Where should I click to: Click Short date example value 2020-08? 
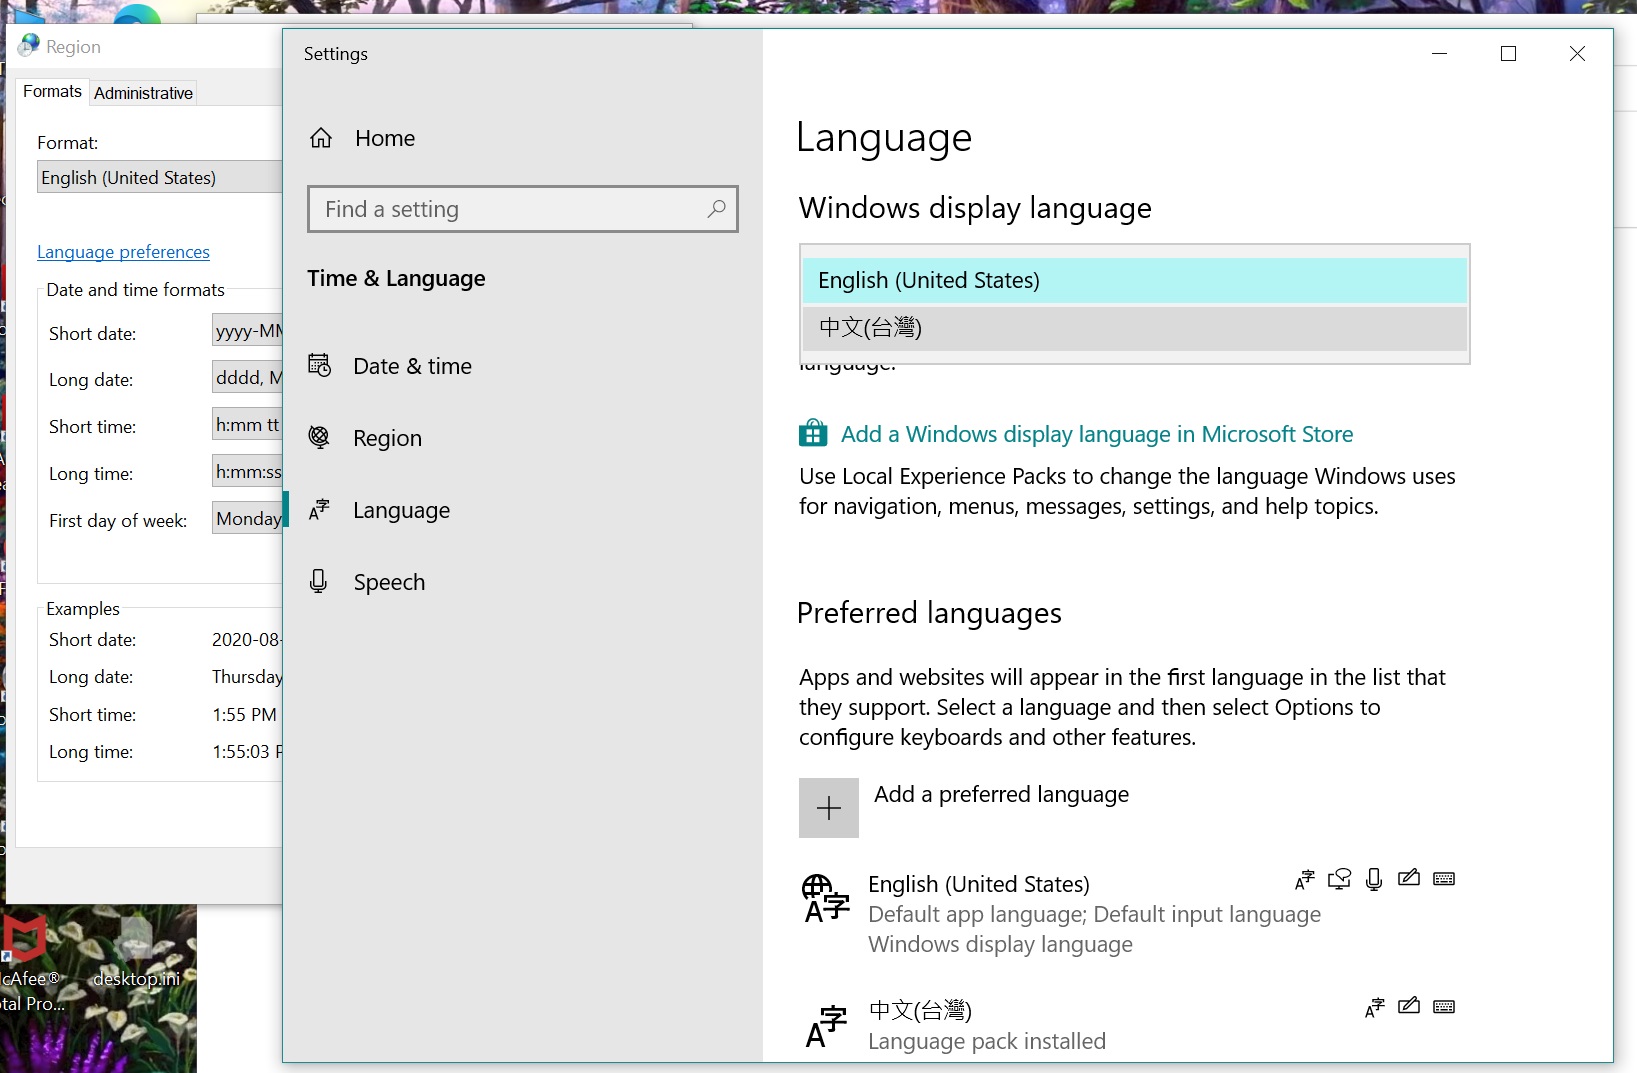click(246, 640)
